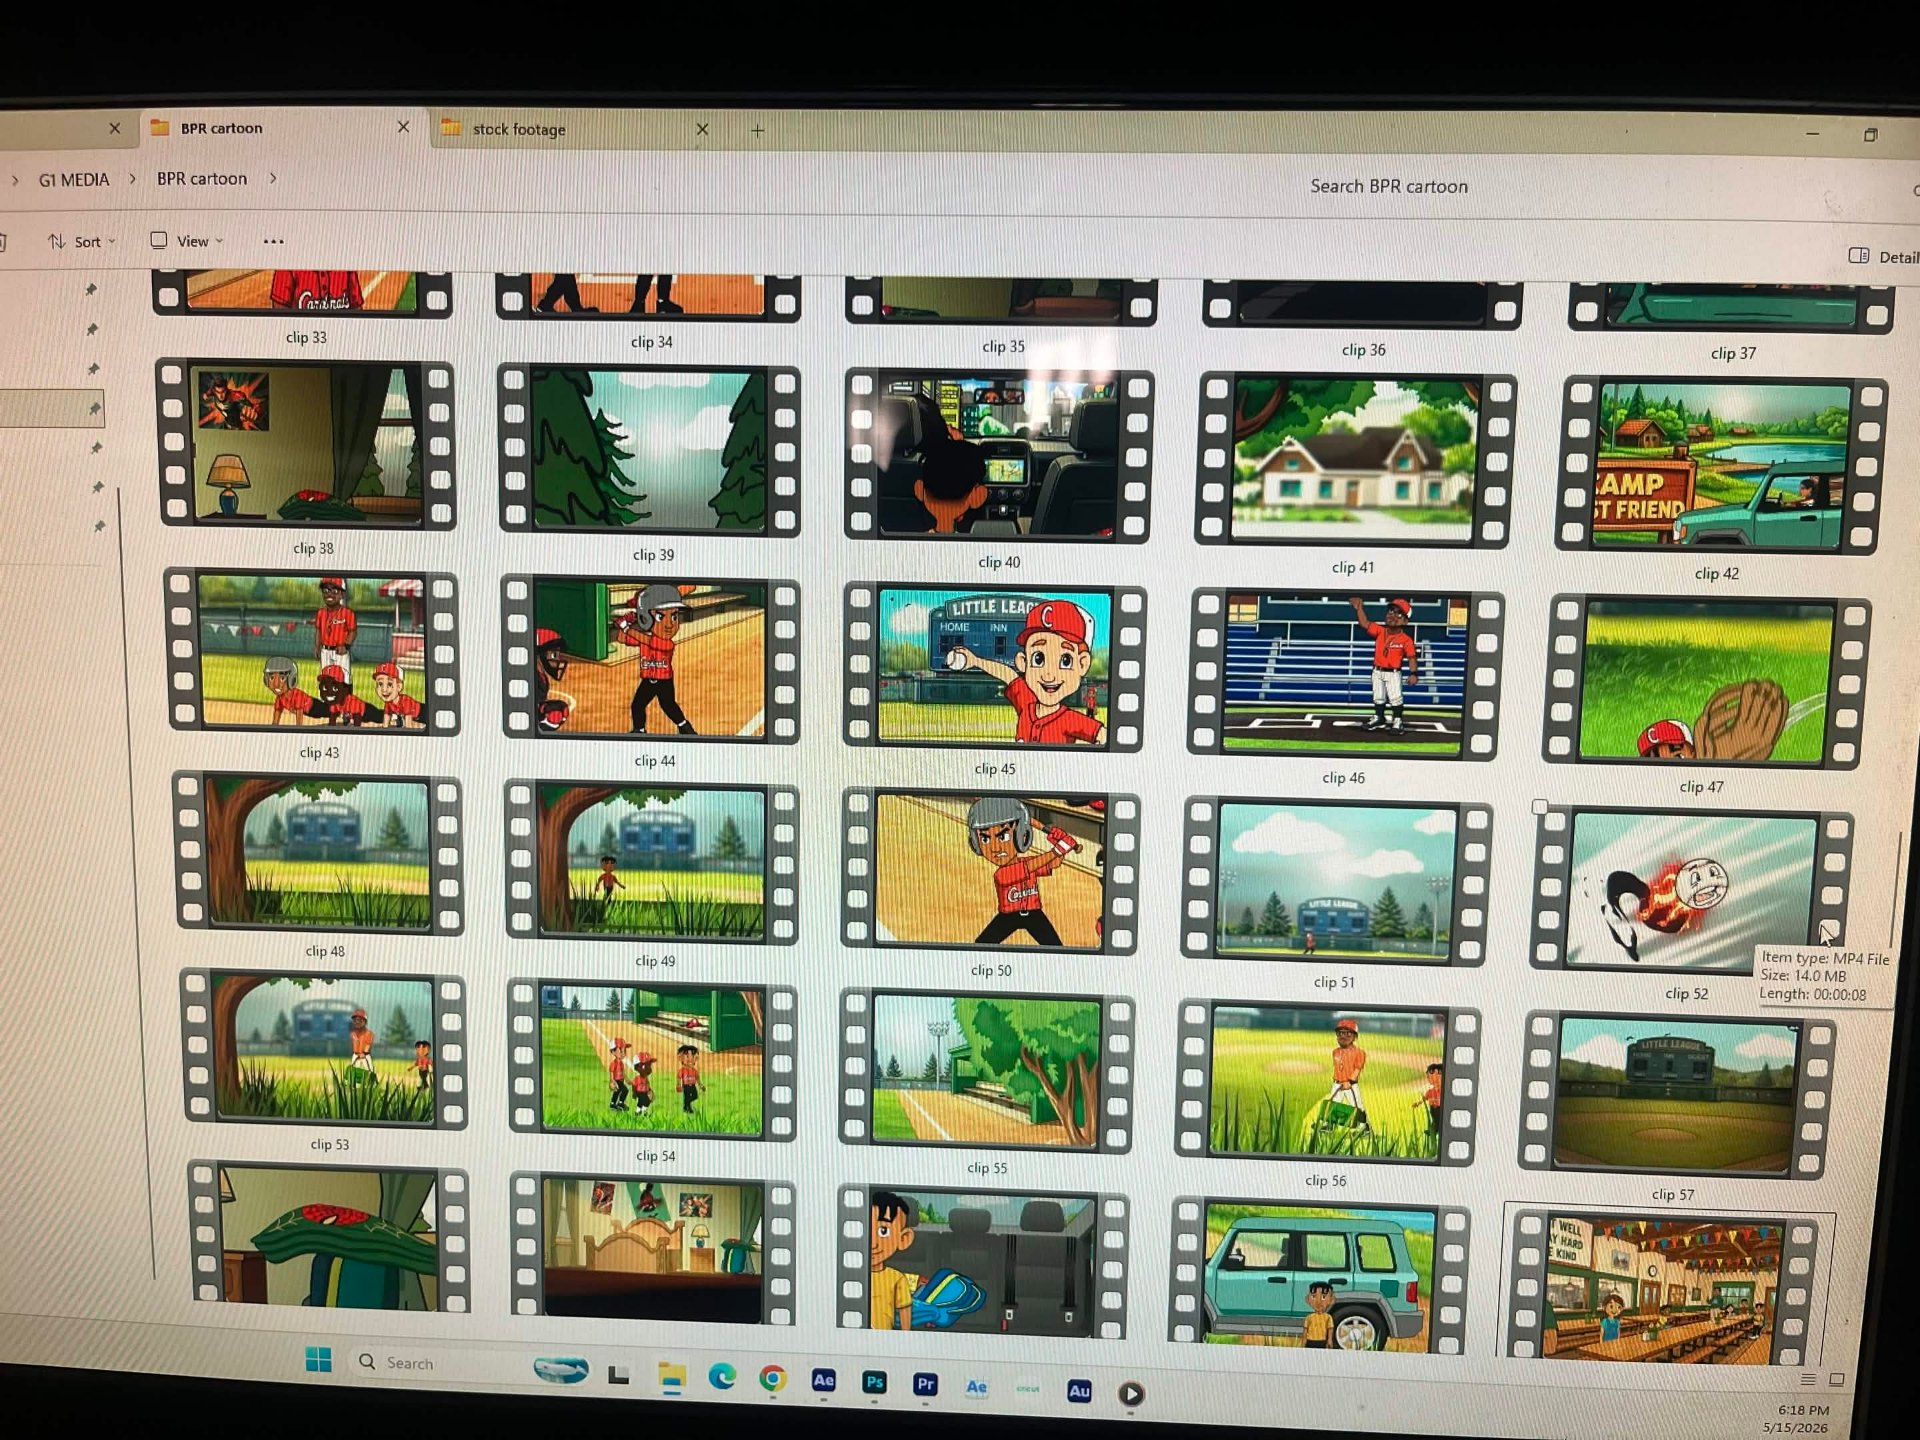Click the clip 55 file name
The width and height of the screenshot is (1920, 1440).
(987, 1168)
